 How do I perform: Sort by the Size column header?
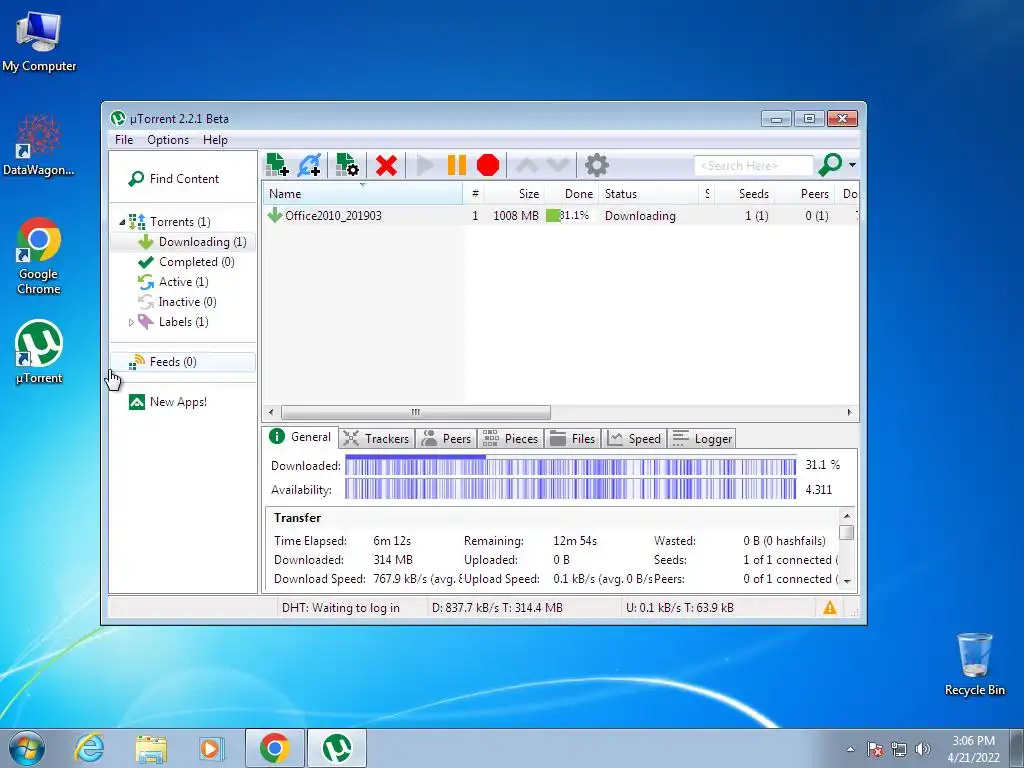(514, 194)
